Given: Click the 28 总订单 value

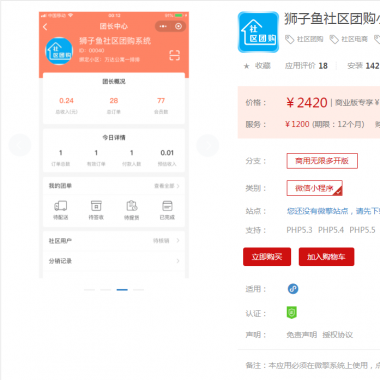Looking at the screenshot, I should click(114, 101).
